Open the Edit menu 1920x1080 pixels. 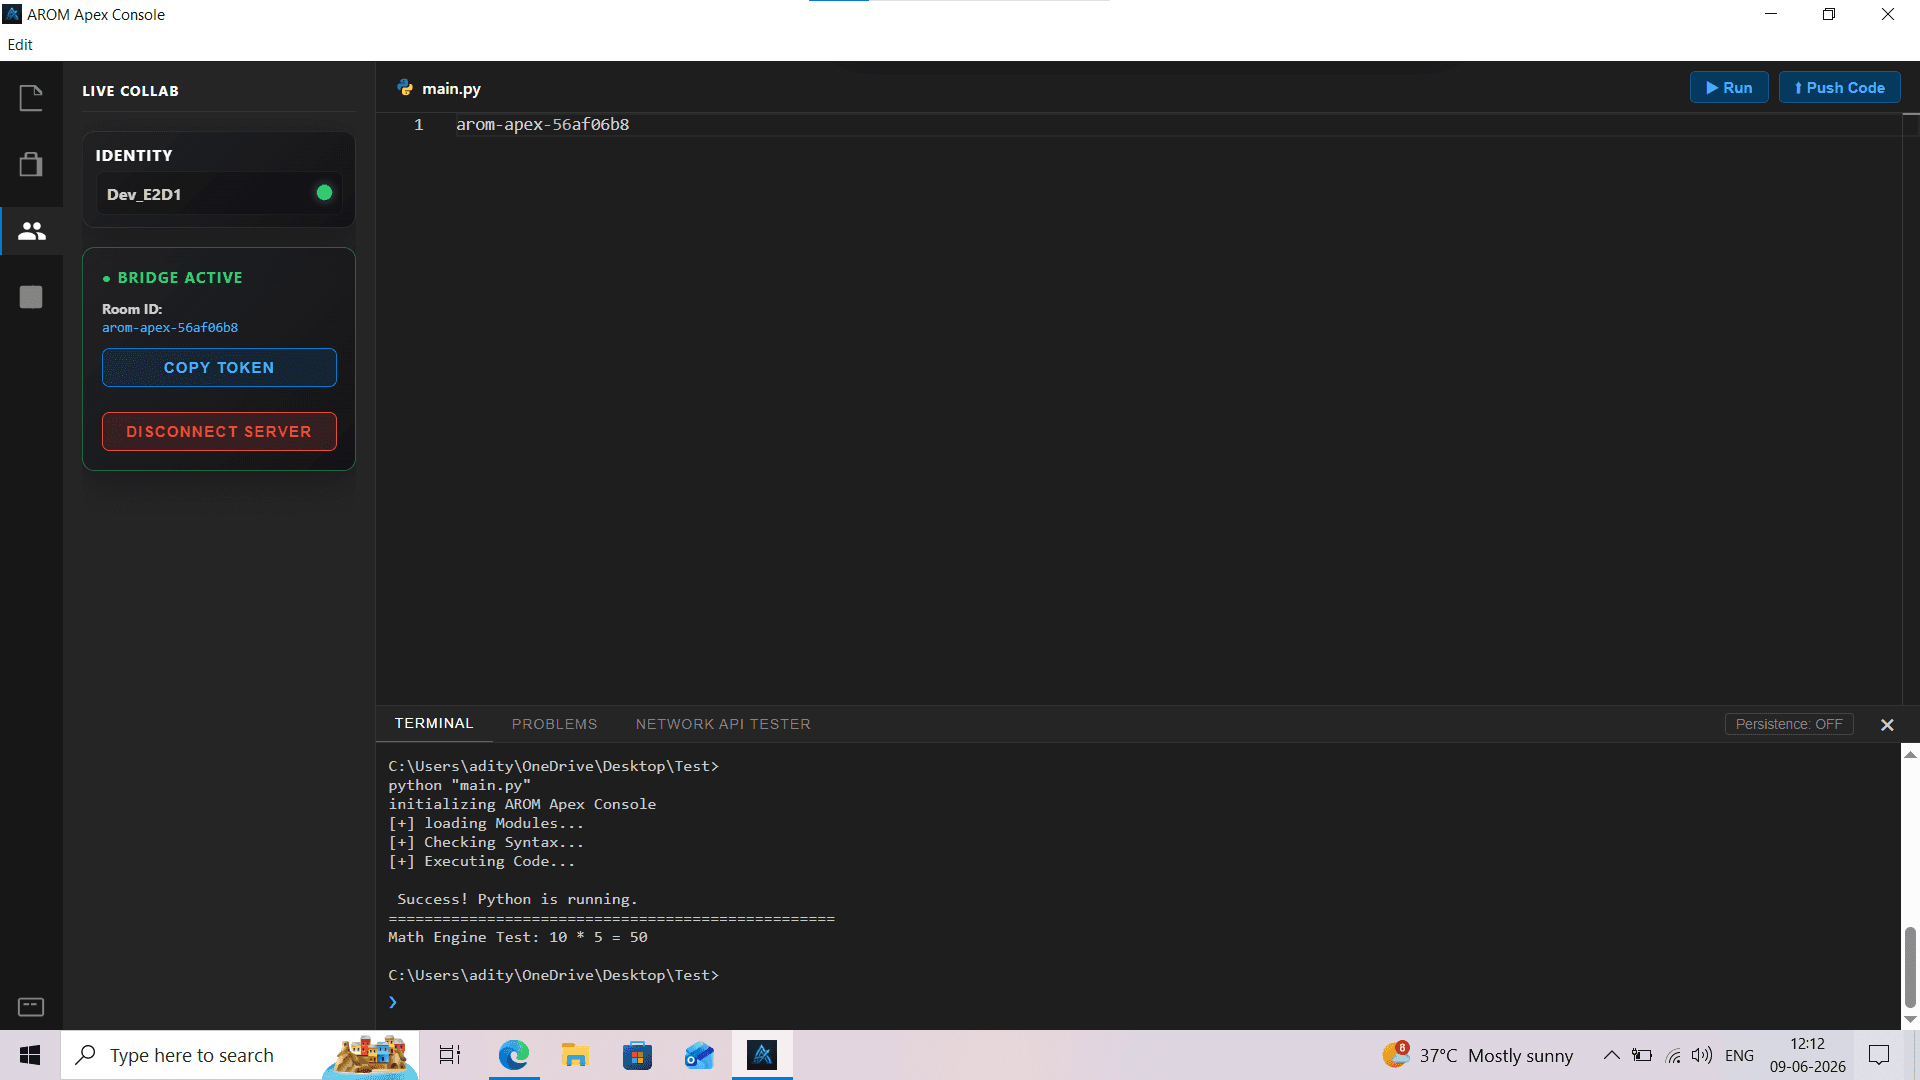20,45
